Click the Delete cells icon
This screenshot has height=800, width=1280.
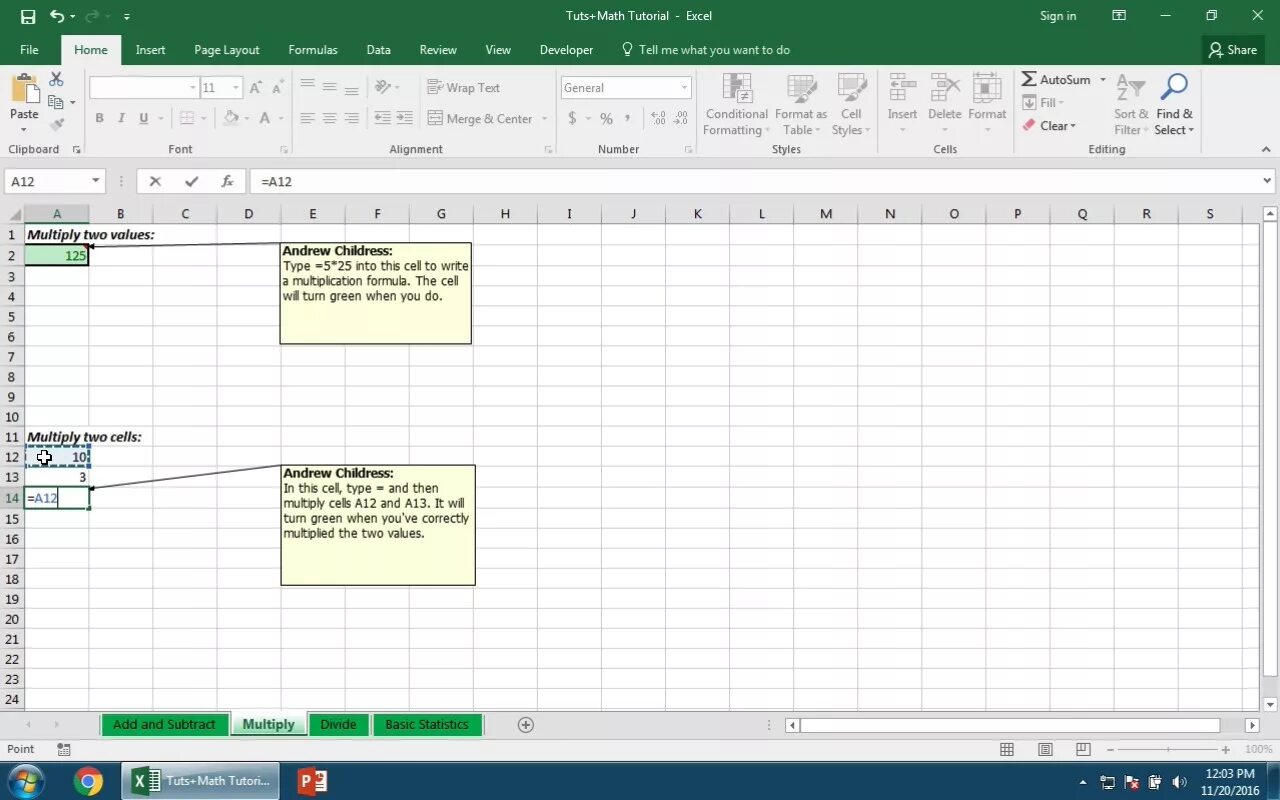[x=944, y=88]
